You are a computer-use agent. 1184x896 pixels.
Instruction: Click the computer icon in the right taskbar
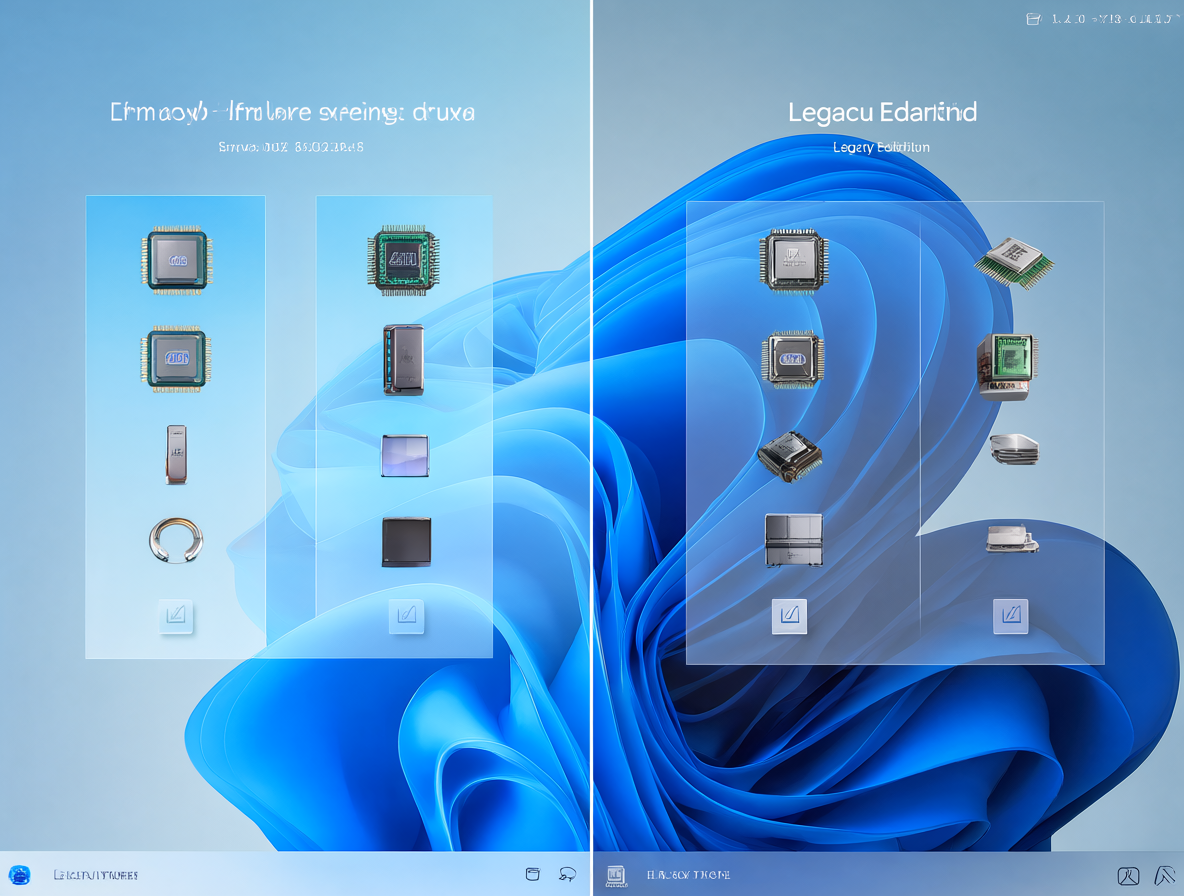point(616,876)
